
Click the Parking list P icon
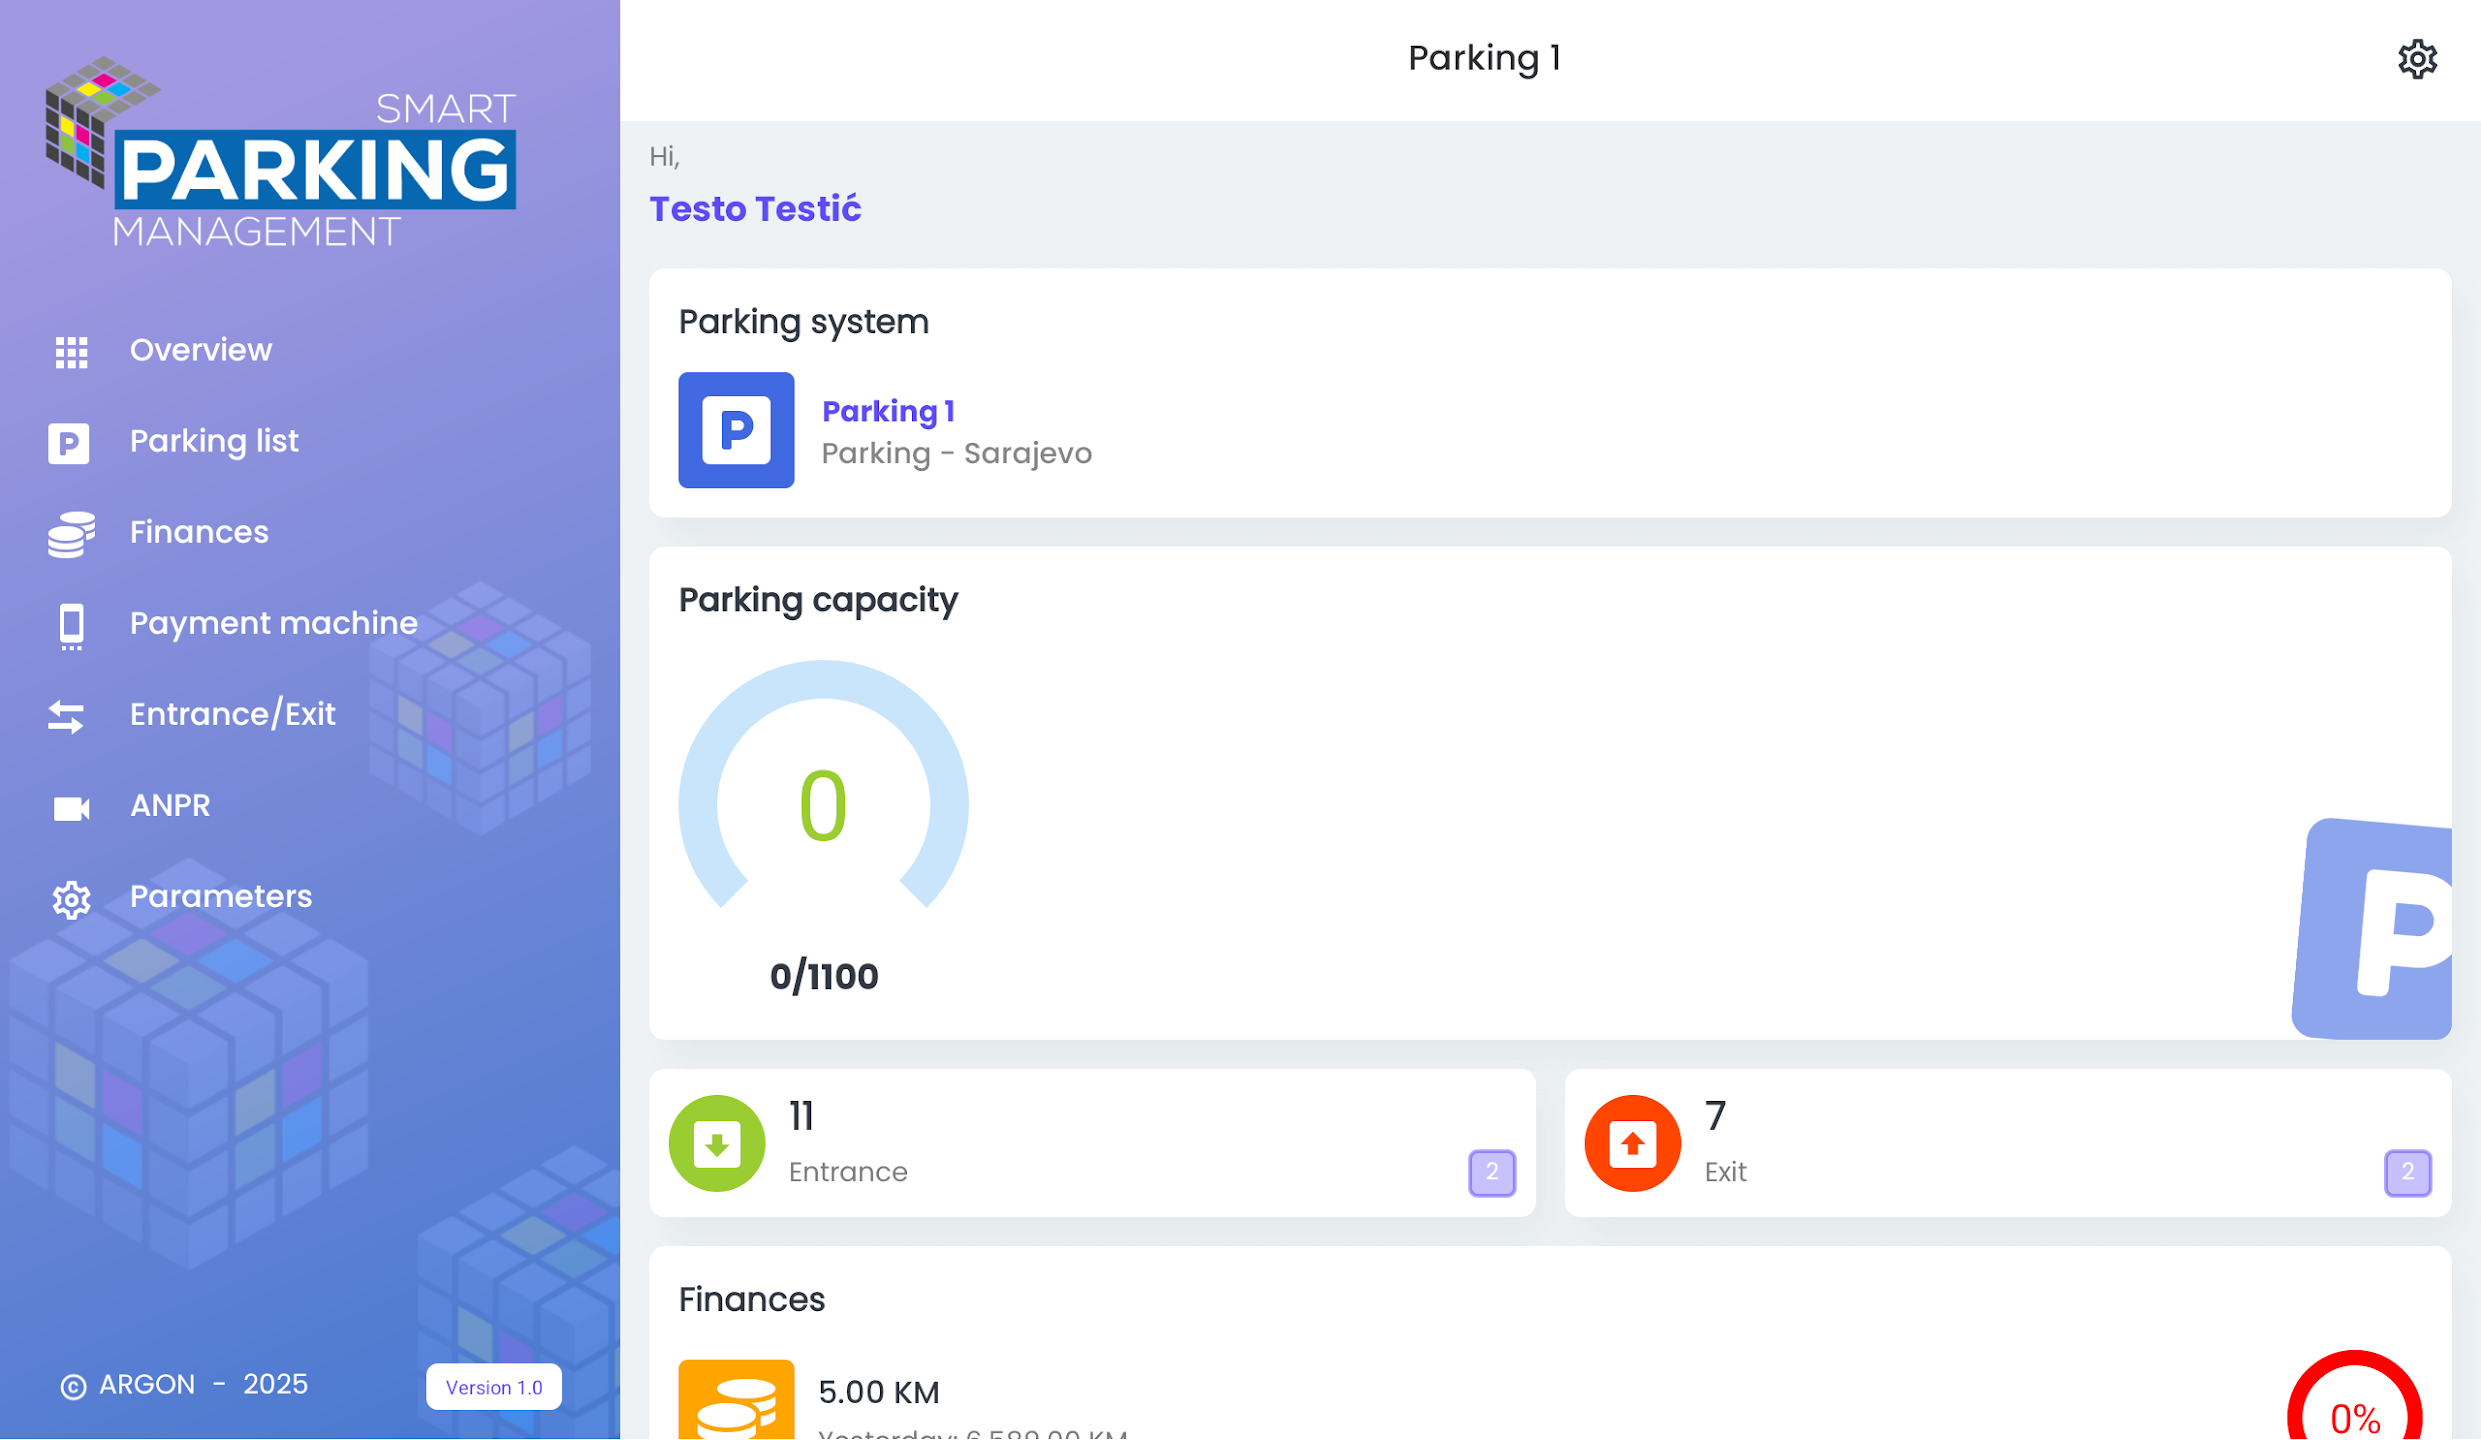coord(69,442)
